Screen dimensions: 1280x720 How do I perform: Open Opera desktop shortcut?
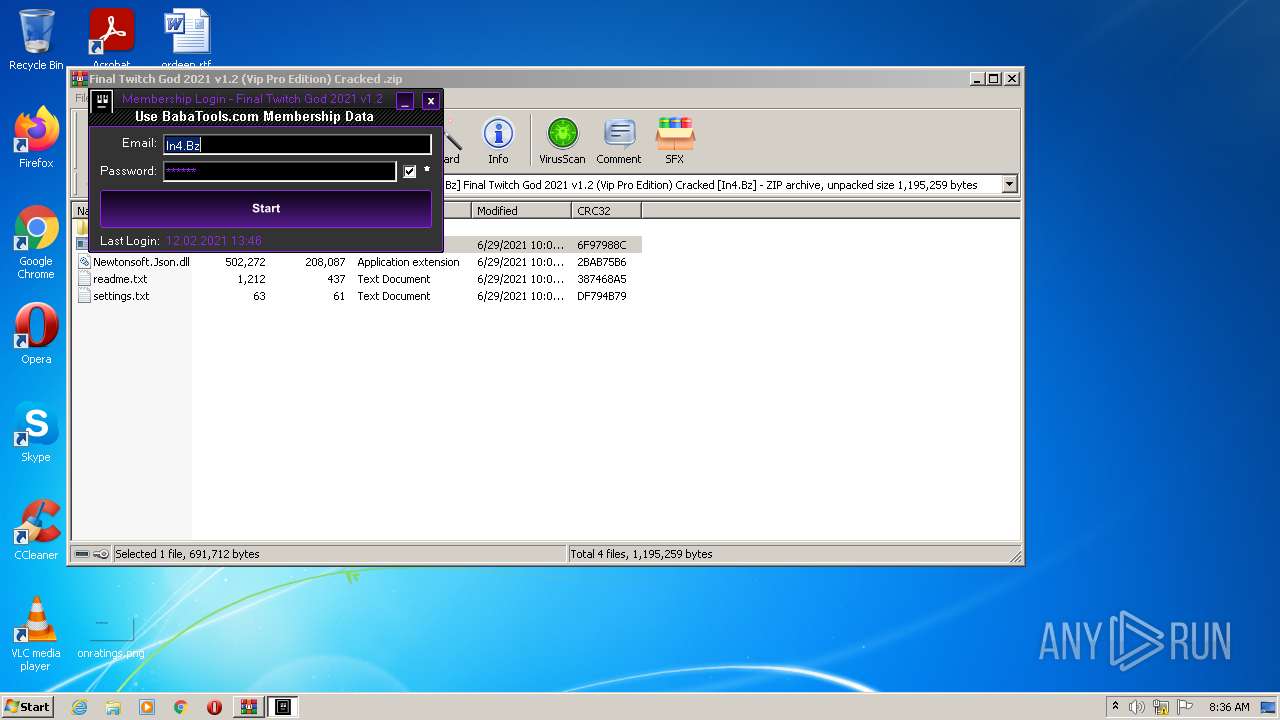click(36, 333)
